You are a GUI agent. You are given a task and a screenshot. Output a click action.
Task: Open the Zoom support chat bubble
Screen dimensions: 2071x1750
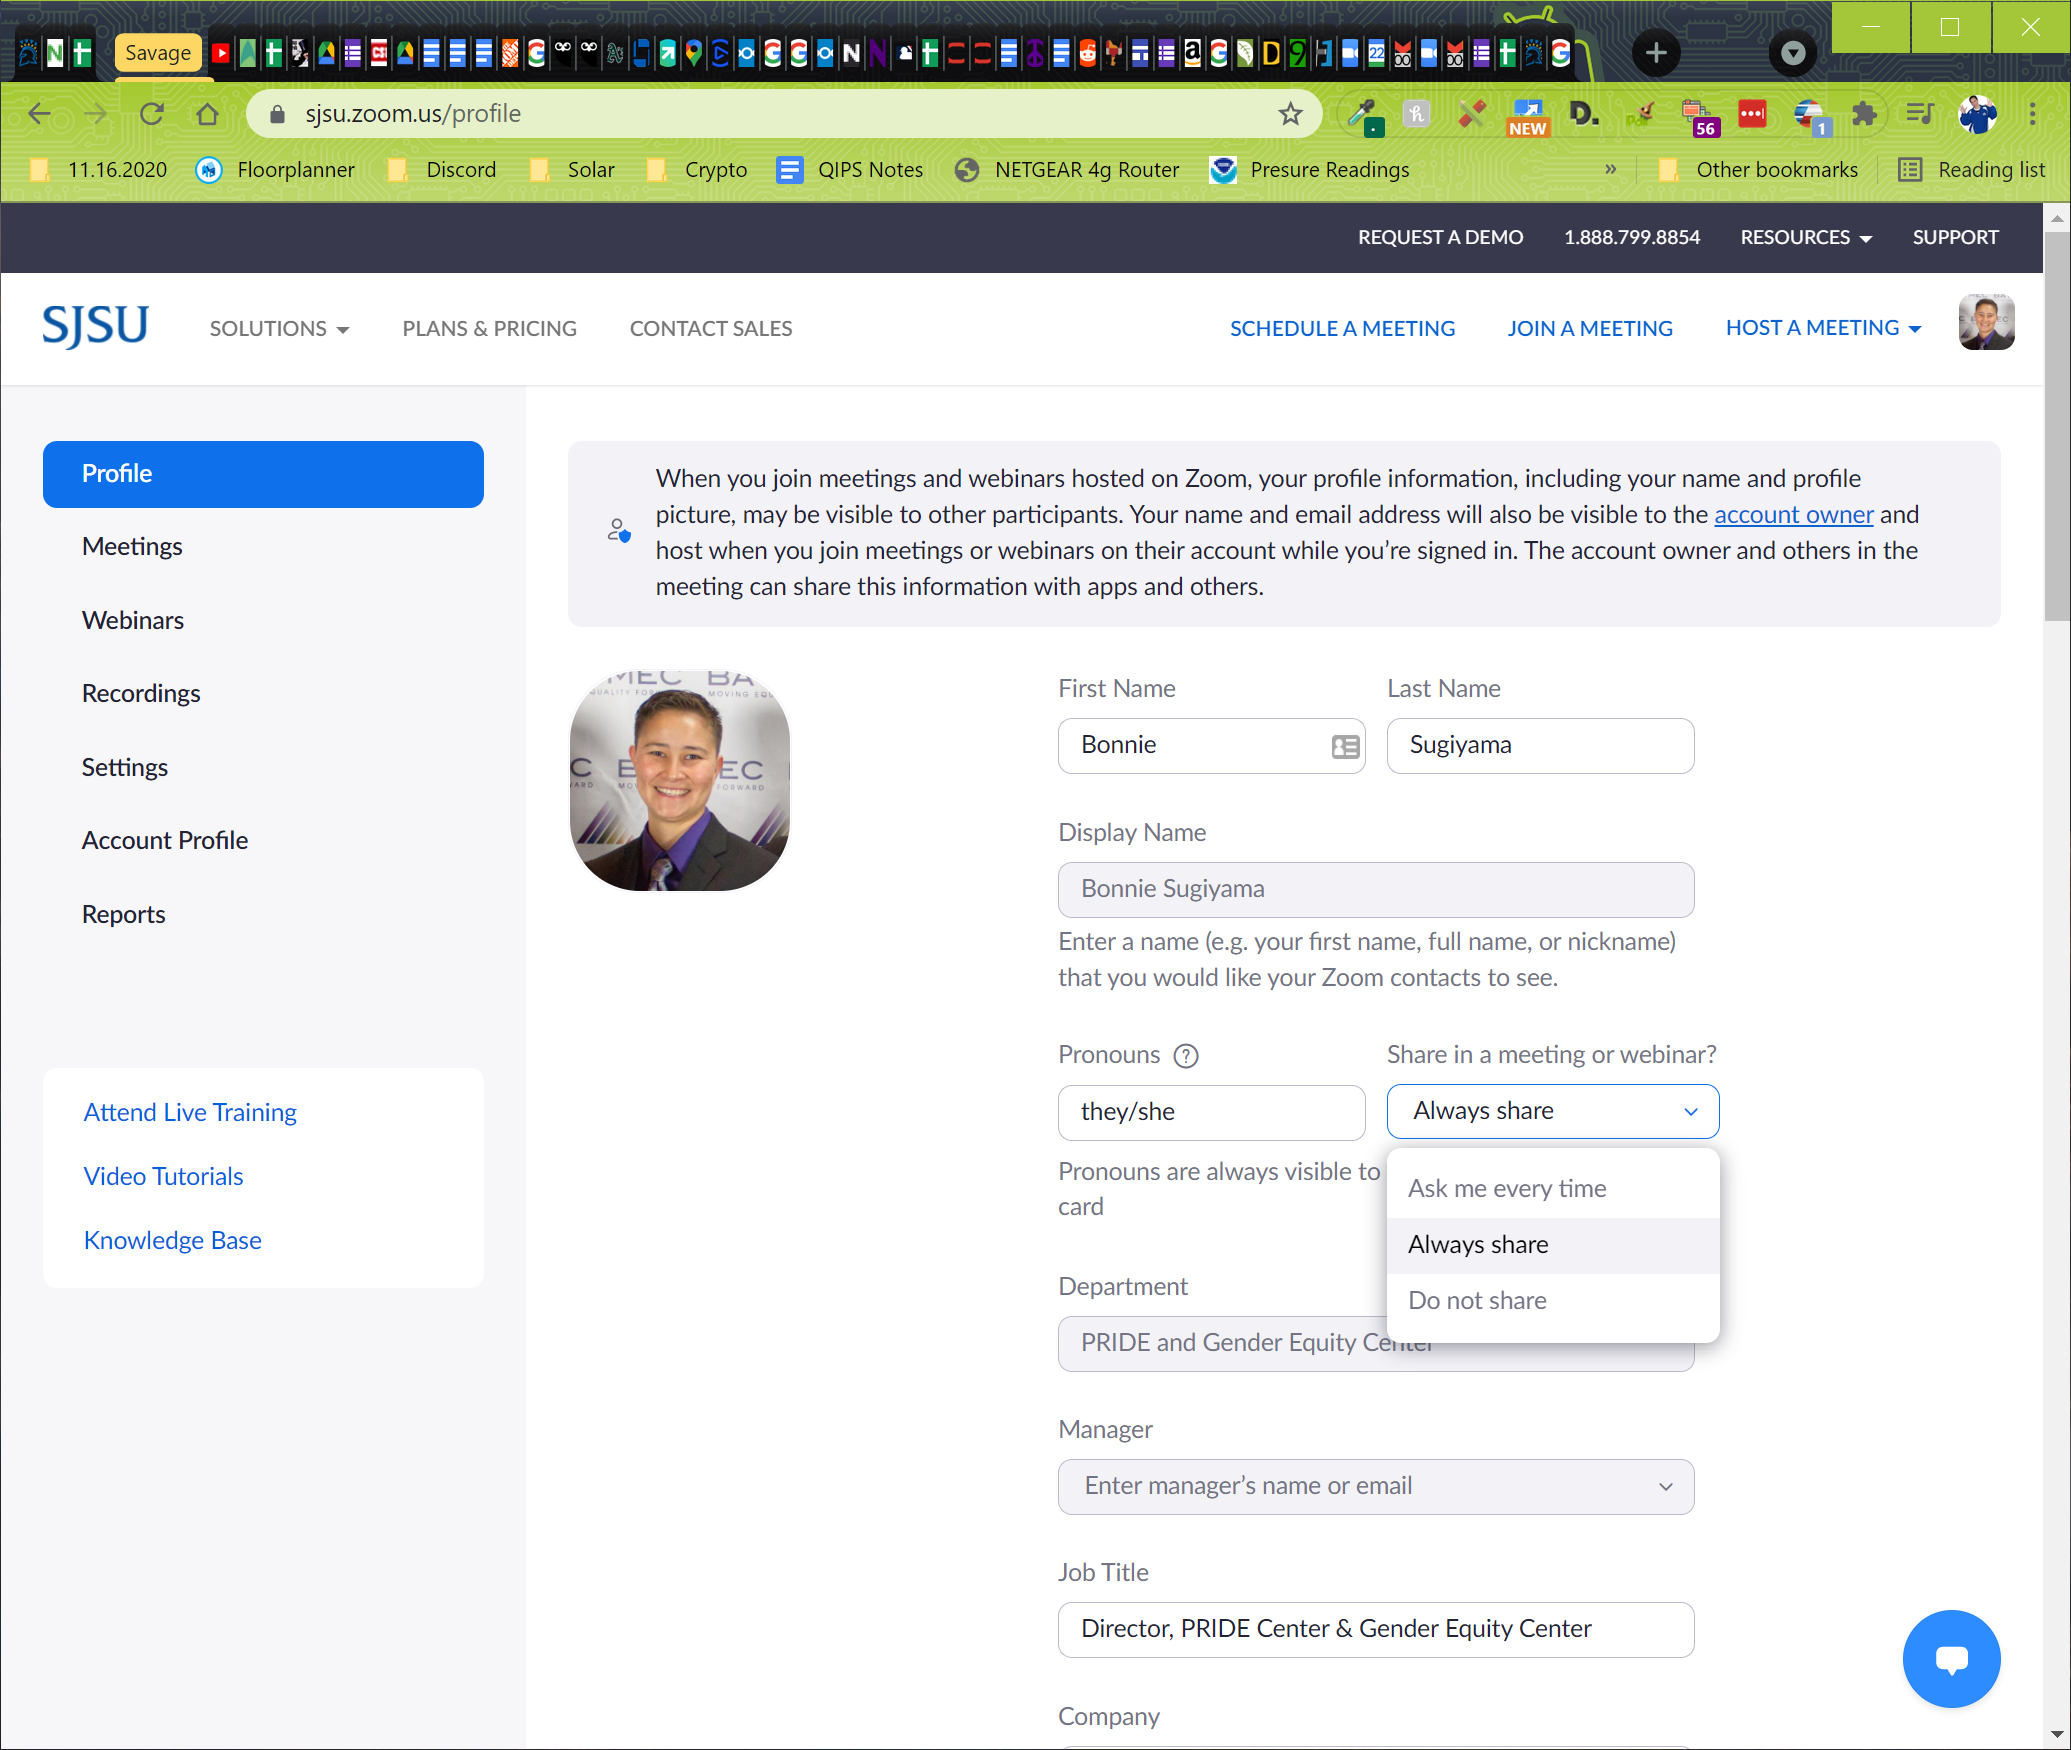1951,1658
